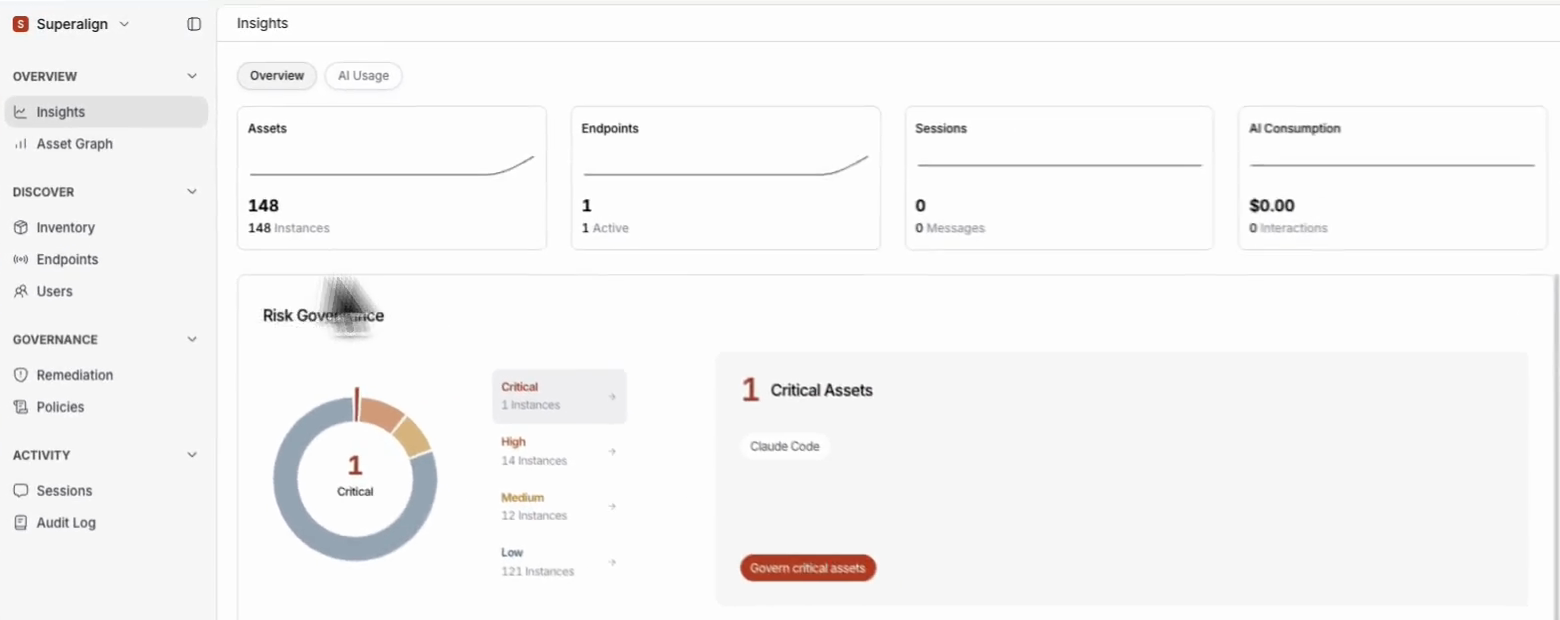Click the Endpoints signal icon
The width and height of the screenshot is (1560, 620).
click(21, 260)
